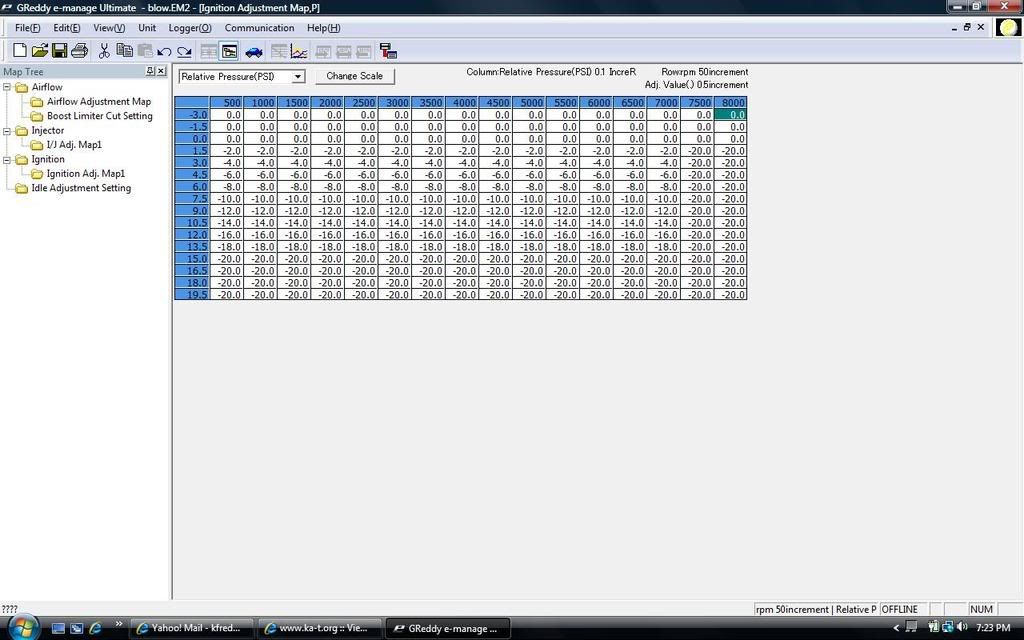
Task: Click cell at row 1.5, column 7500
Action: 697,151
